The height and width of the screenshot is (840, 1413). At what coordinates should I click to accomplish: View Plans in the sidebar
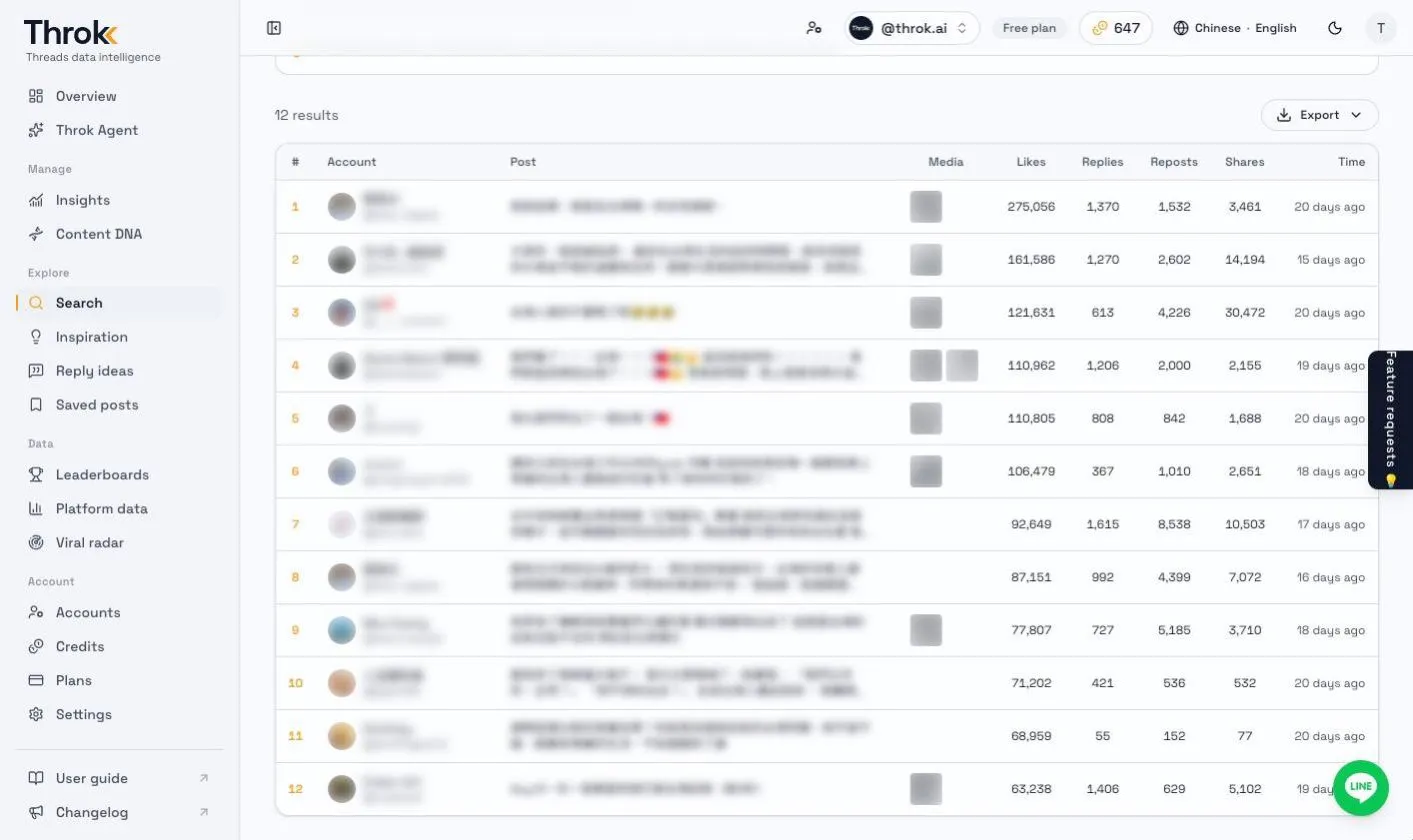tap(120, 681)
